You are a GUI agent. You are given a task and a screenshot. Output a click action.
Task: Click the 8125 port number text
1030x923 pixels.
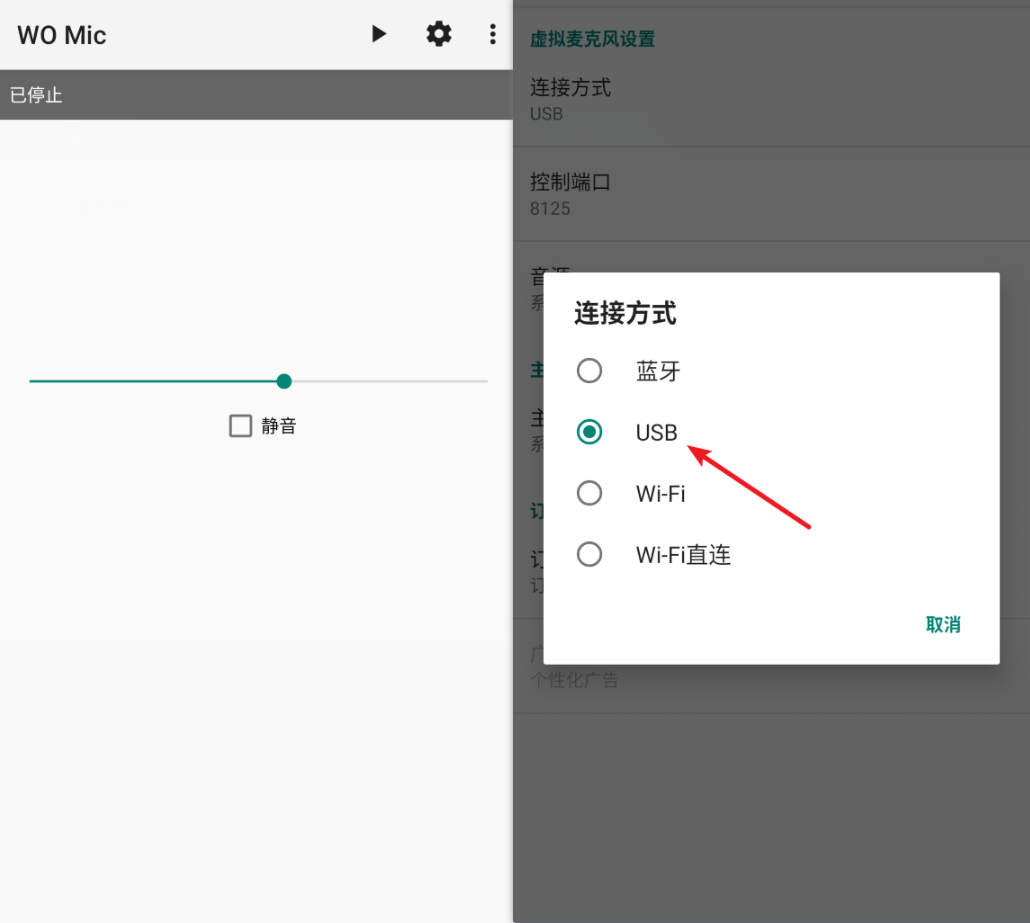(x=548, y=209)
